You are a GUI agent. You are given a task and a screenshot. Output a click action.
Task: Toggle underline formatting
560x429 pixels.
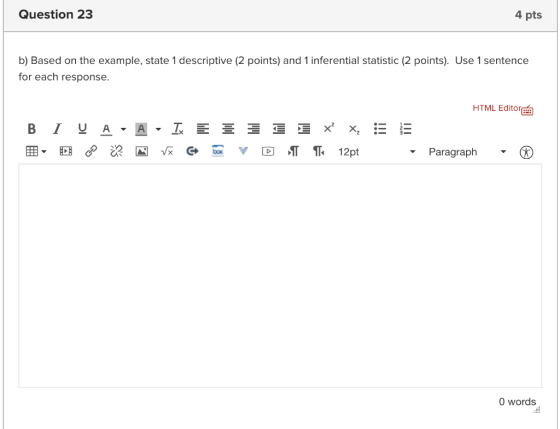[x=82, y=129]
